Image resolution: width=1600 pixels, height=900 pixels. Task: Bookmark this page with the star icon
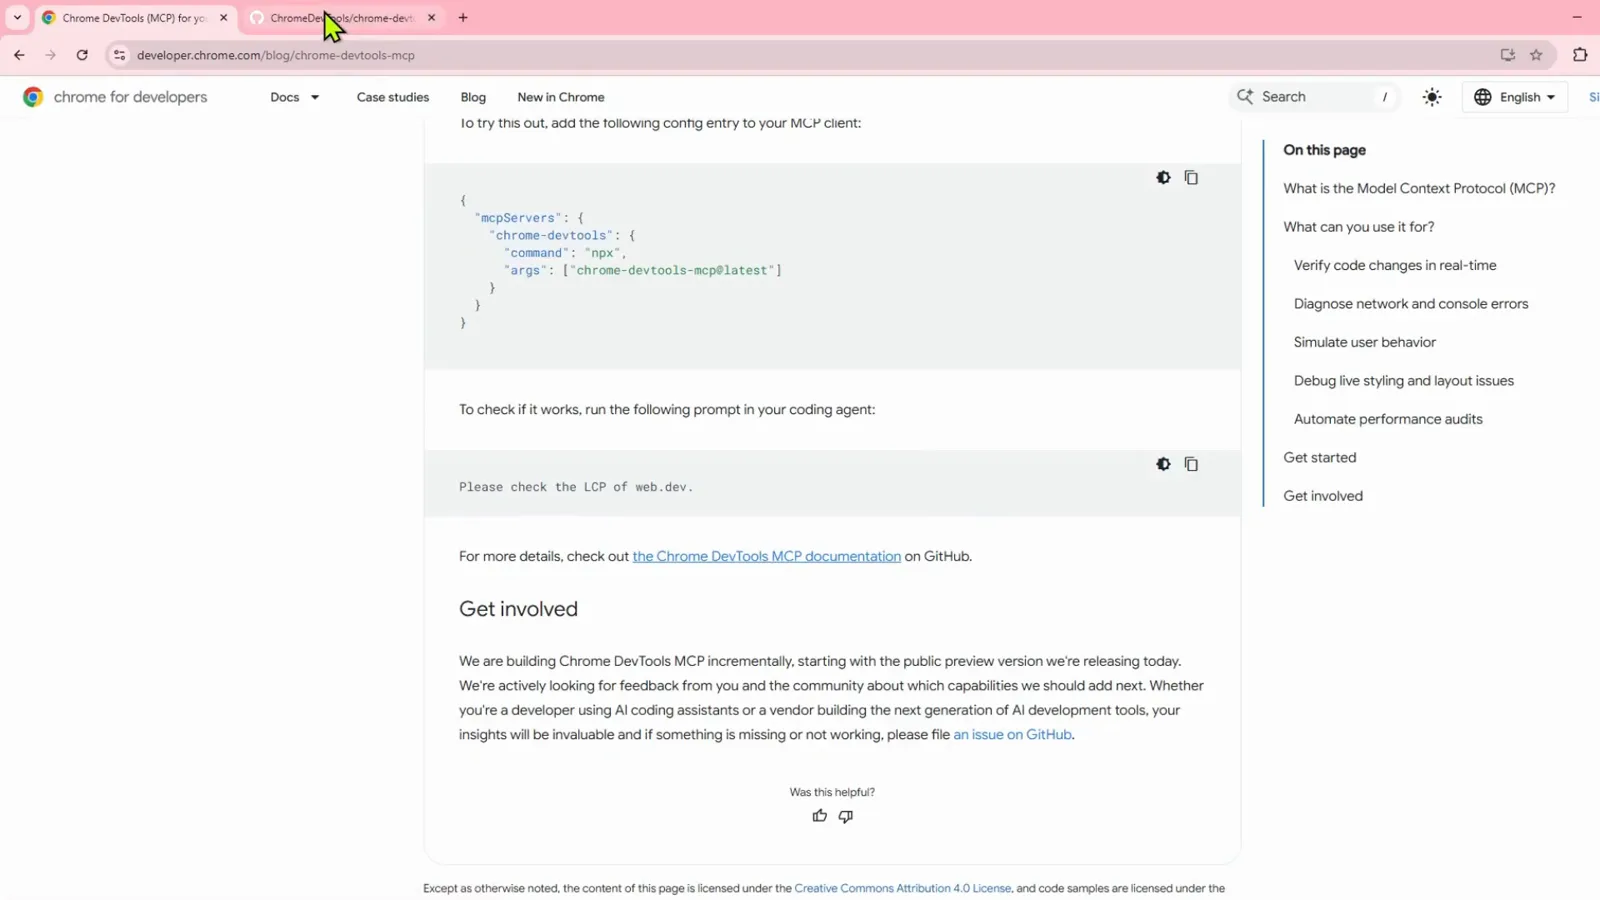(x=1536, y=55)
